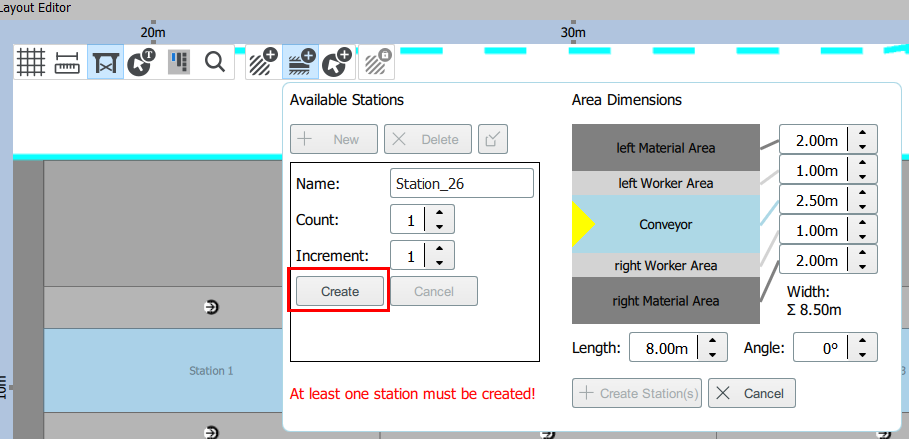This screenshot has height=439, width=909.
Task: Click the Delete station button
Action: pos(428,139)
